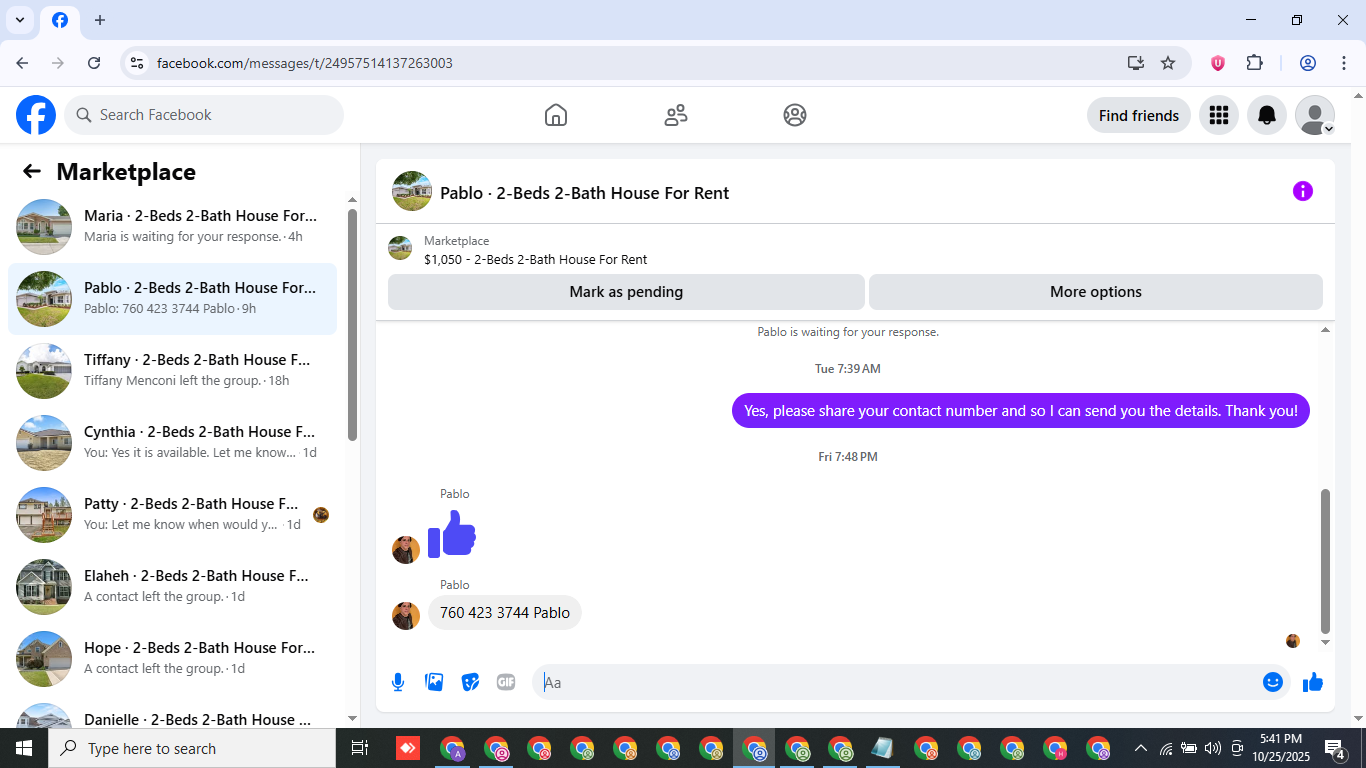Open Task View on the taskbar
The height and width of the screenshot is (768, 1366).
(x=360, y=748)
